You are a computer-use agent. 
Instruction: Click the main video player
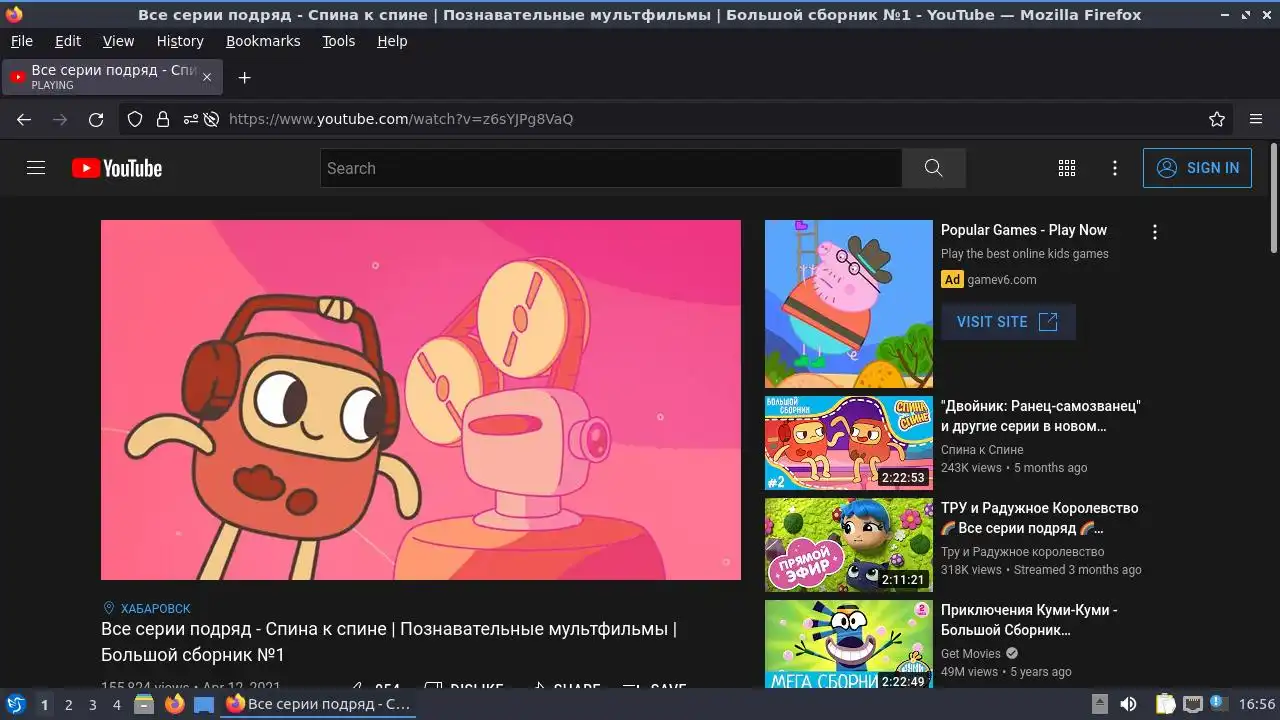click(421, 400)
